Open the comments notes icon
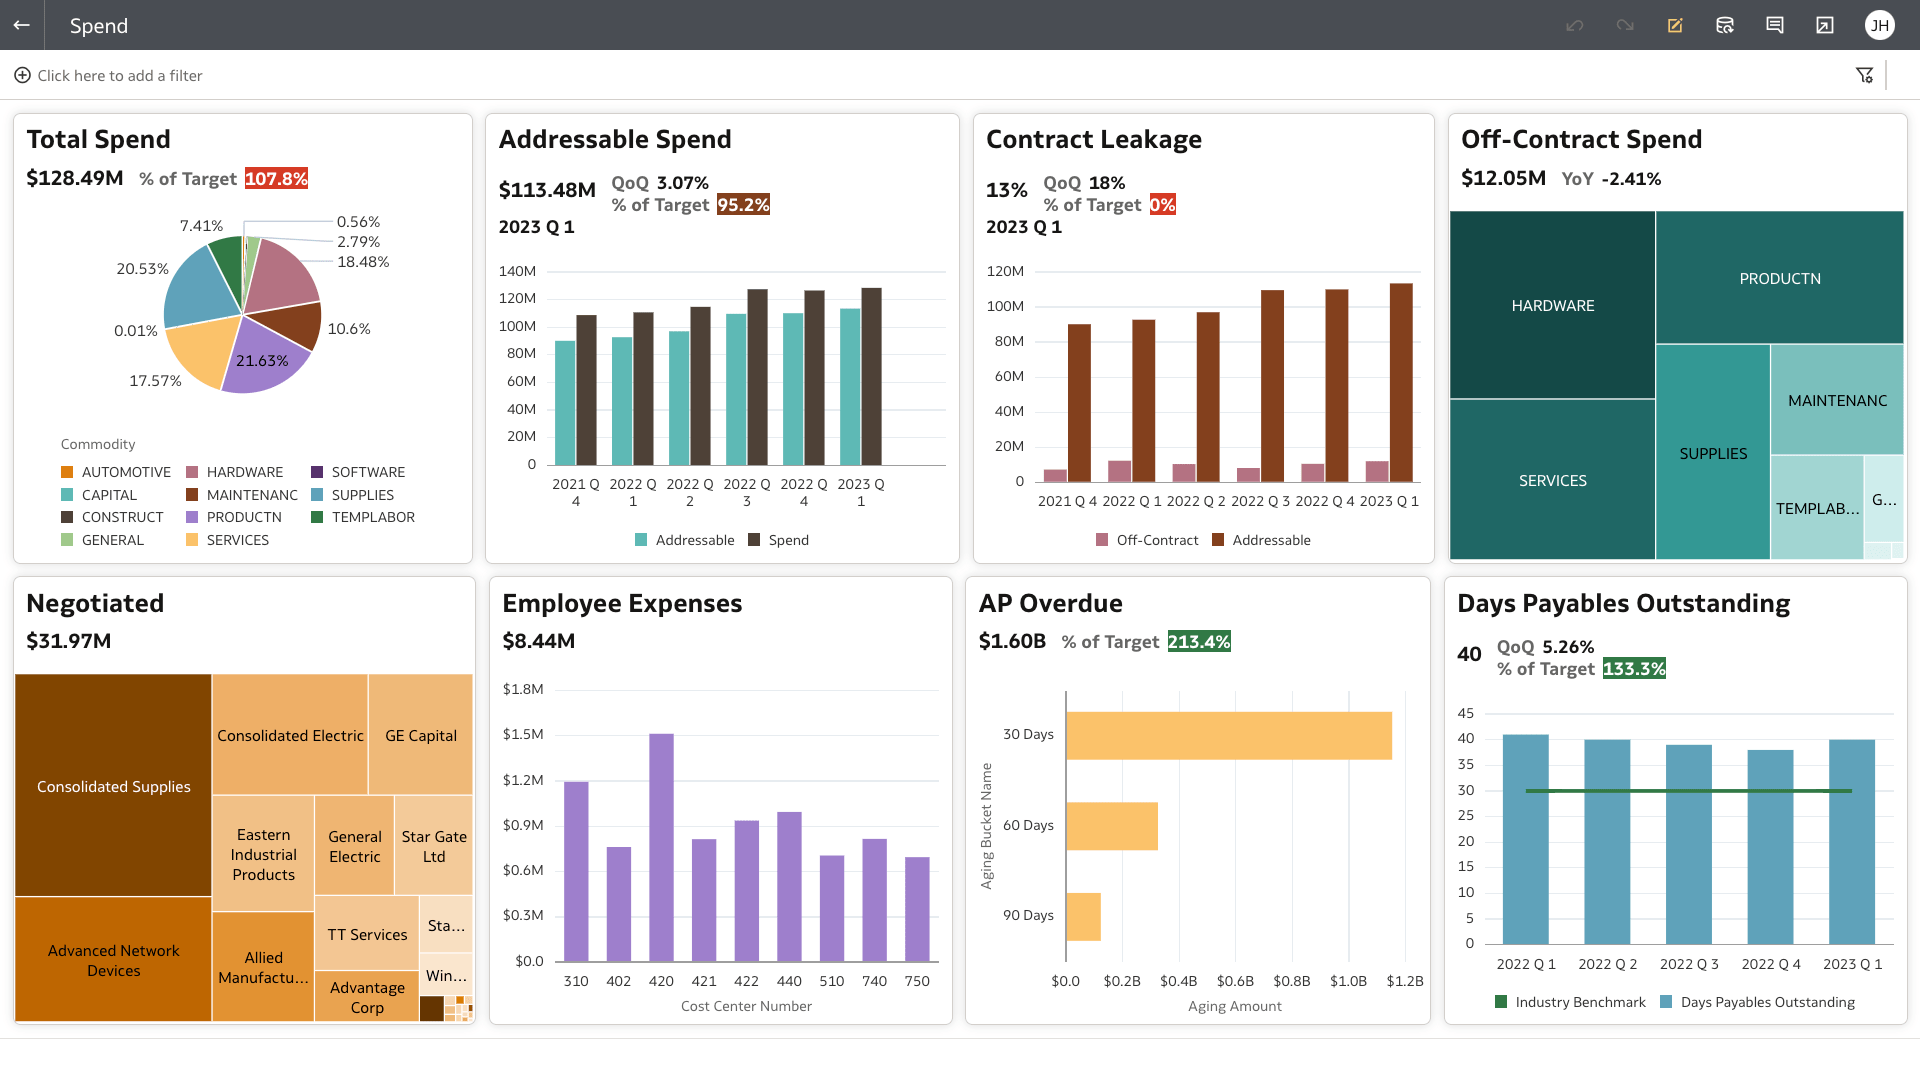The height and width of the screenshot is (1080, 1920). coord(1775,25)
